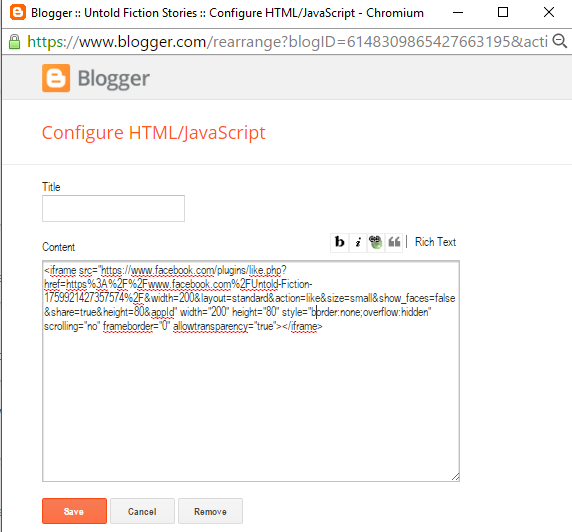Click the blogger.com URL in address bar

coord(287,42)
